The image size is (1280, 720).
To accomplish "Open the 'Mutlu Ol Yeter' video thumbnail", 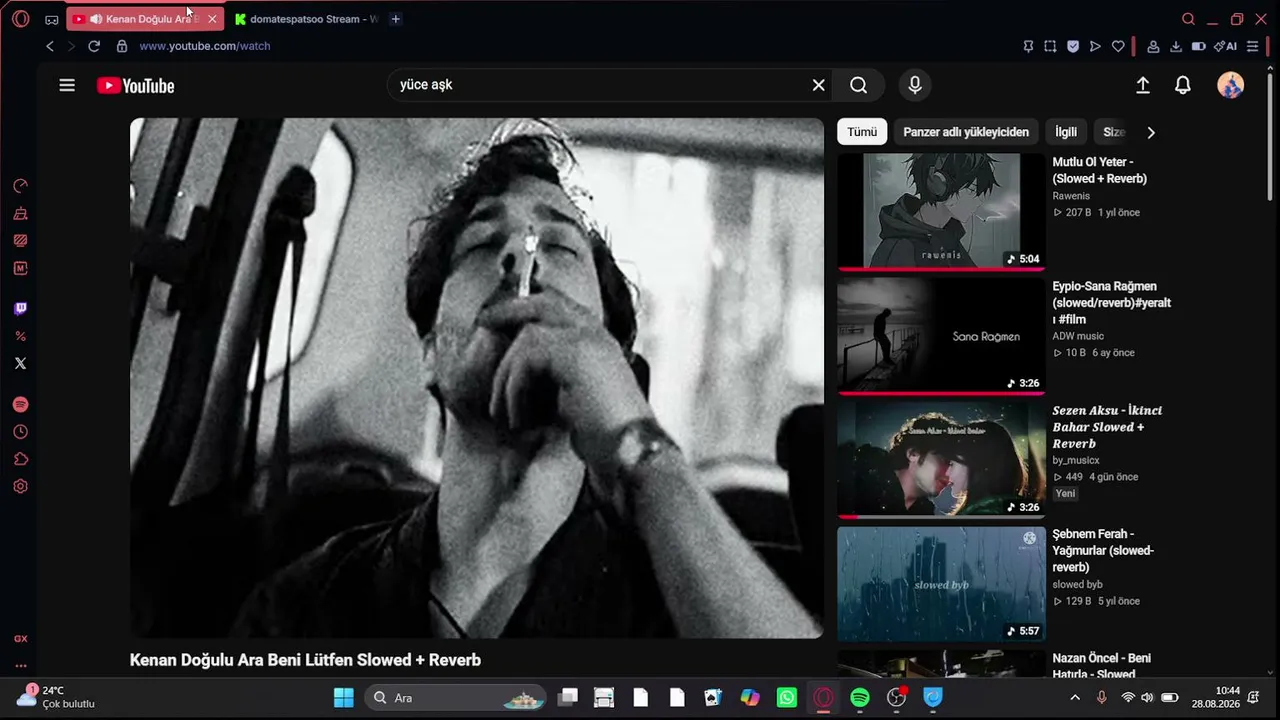I will tap(941, 211).
